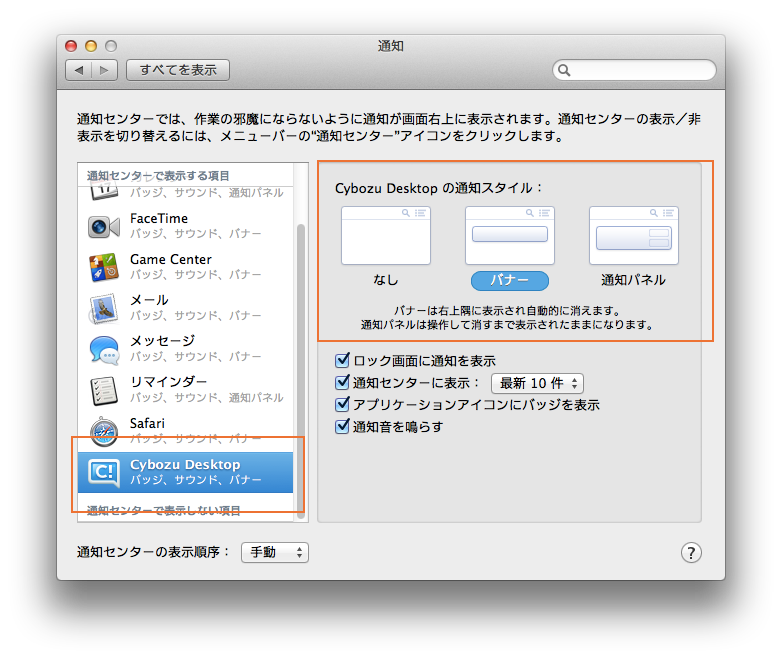The width and height of the screenshot is (782, 659).
Task: Click the 通知センターで表示する項目 header
Action: pos(158,176)
